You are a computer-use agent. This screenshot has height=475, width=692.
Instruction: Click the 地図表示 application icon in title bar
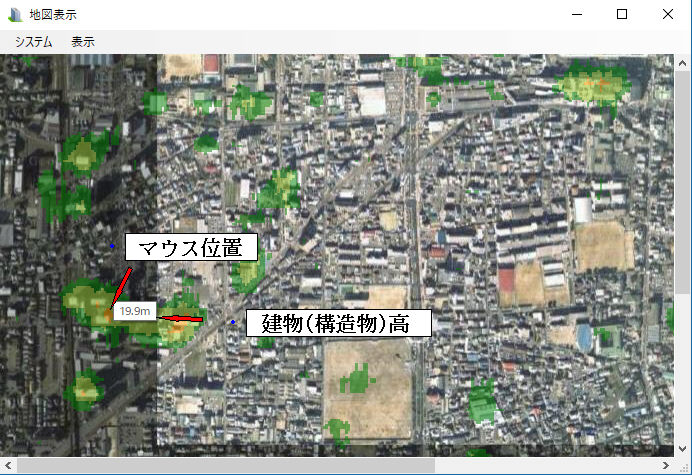14,15
